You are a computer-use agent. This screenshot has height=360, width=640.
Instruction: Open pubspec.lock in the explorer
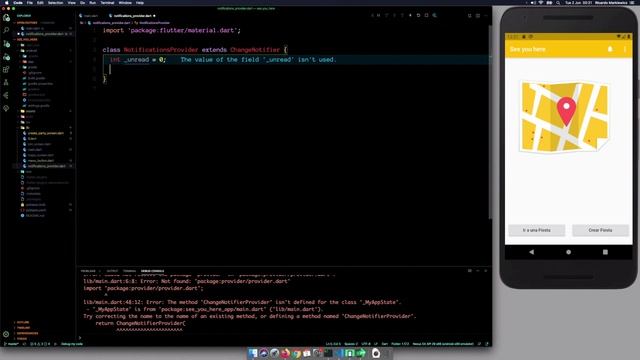coord(35,205)
